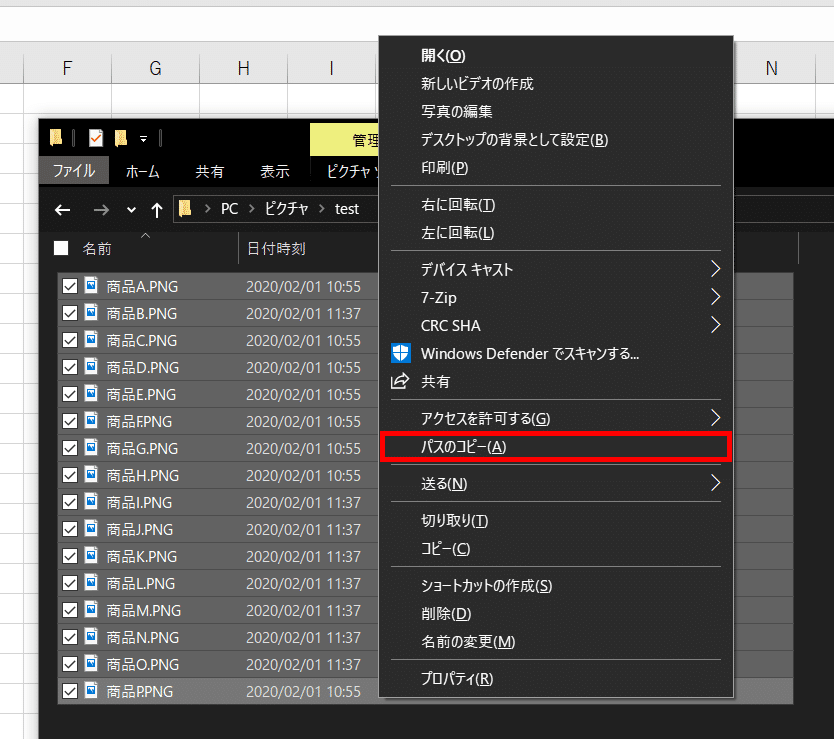Click the folder icon in the Explorer title bar
The height and width of the screenshot is (739, 834).
point(56,138)
